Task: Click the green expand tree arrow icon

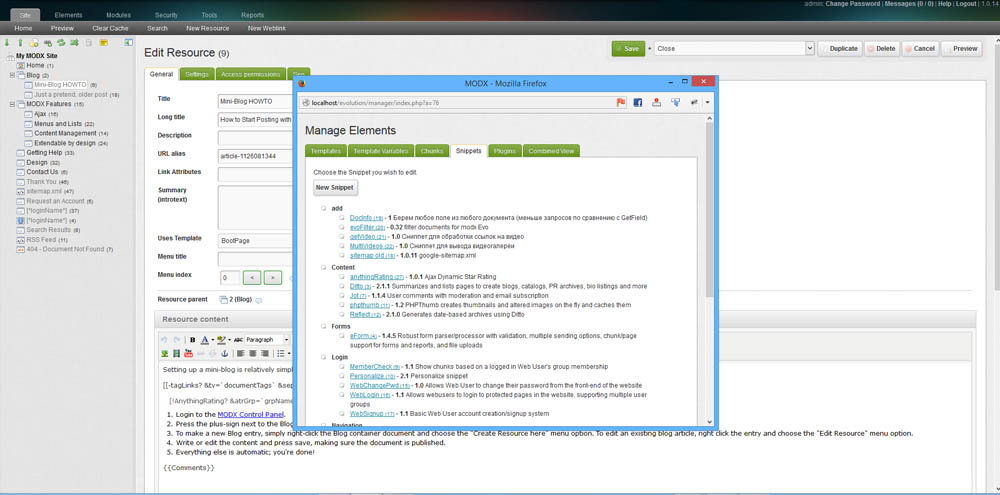Action: pyautogui.click(x=7, y=43)
